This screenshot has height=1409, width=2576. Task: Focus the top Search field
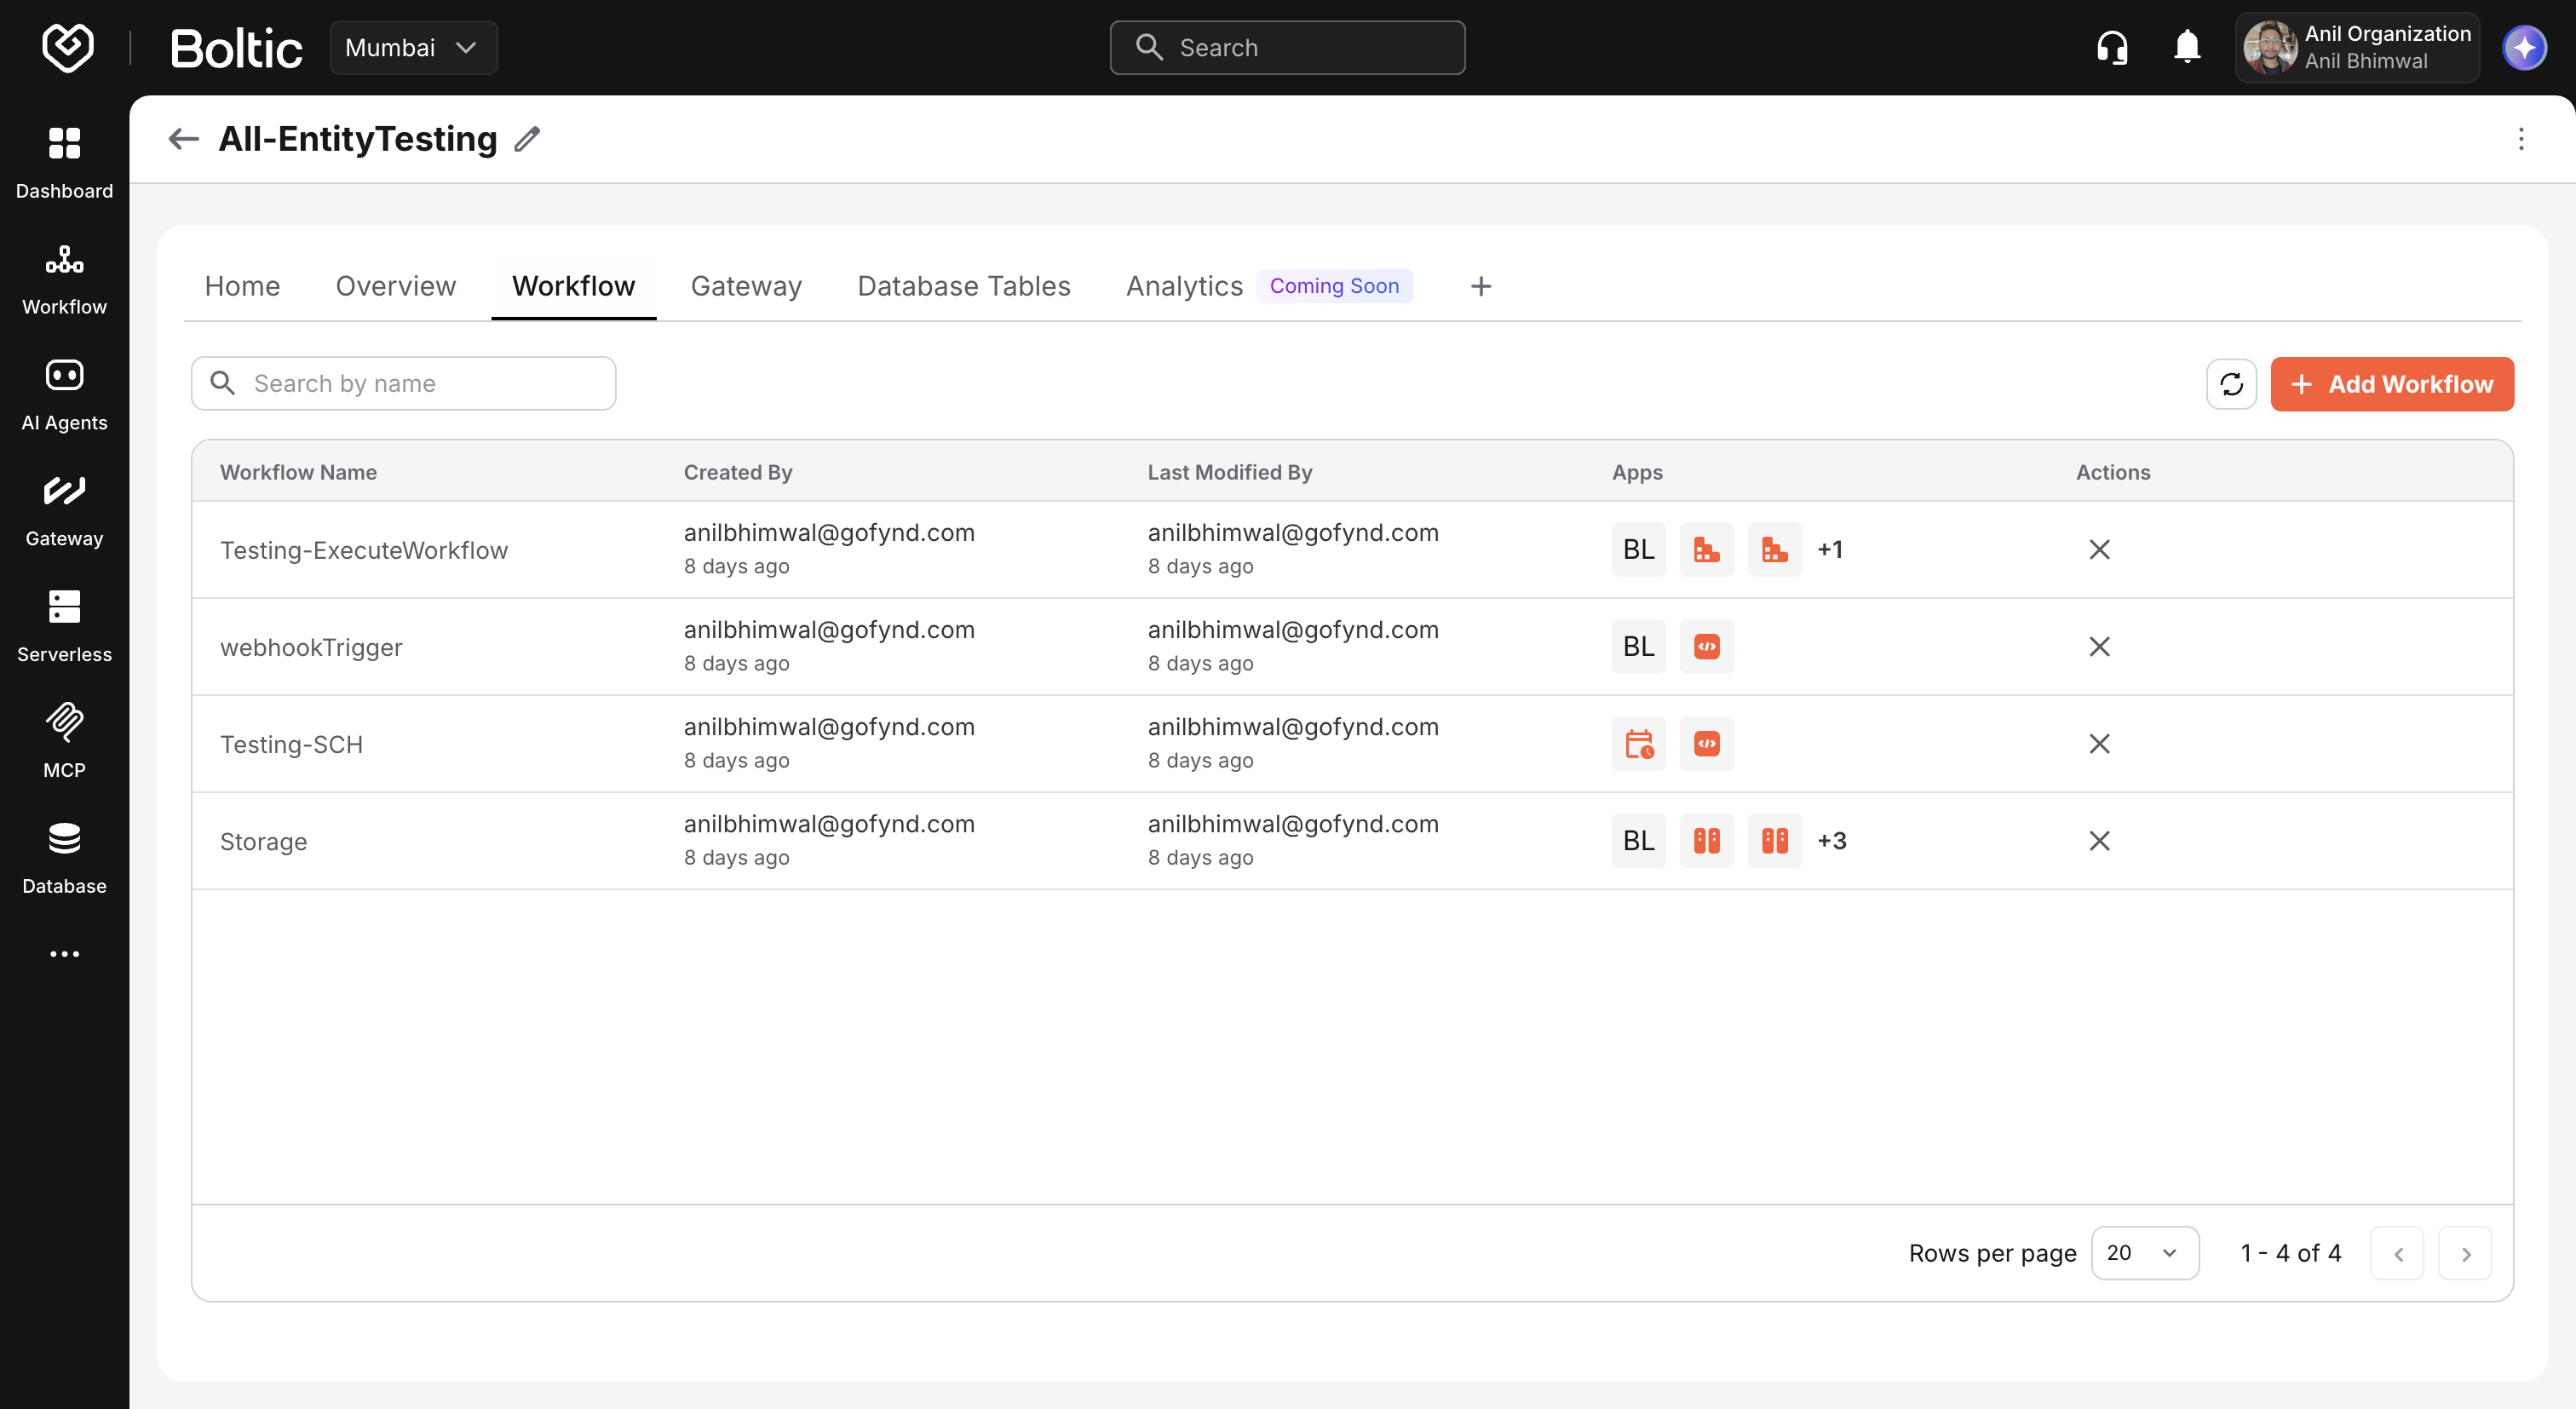point(1287,47)
